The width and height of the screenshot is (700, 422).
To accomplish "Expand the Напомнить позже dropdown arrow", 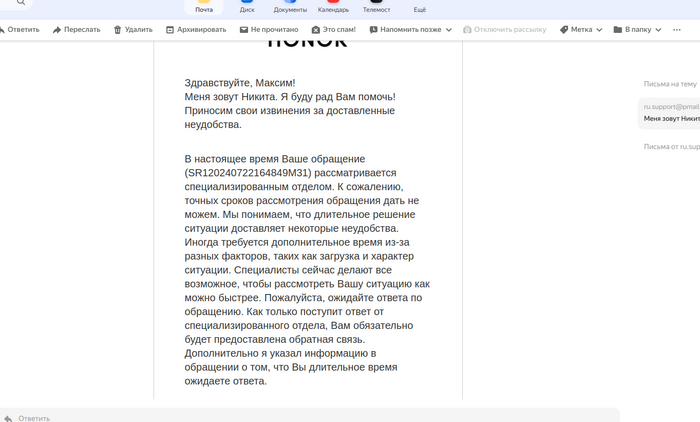I will (x=450, y=30).
